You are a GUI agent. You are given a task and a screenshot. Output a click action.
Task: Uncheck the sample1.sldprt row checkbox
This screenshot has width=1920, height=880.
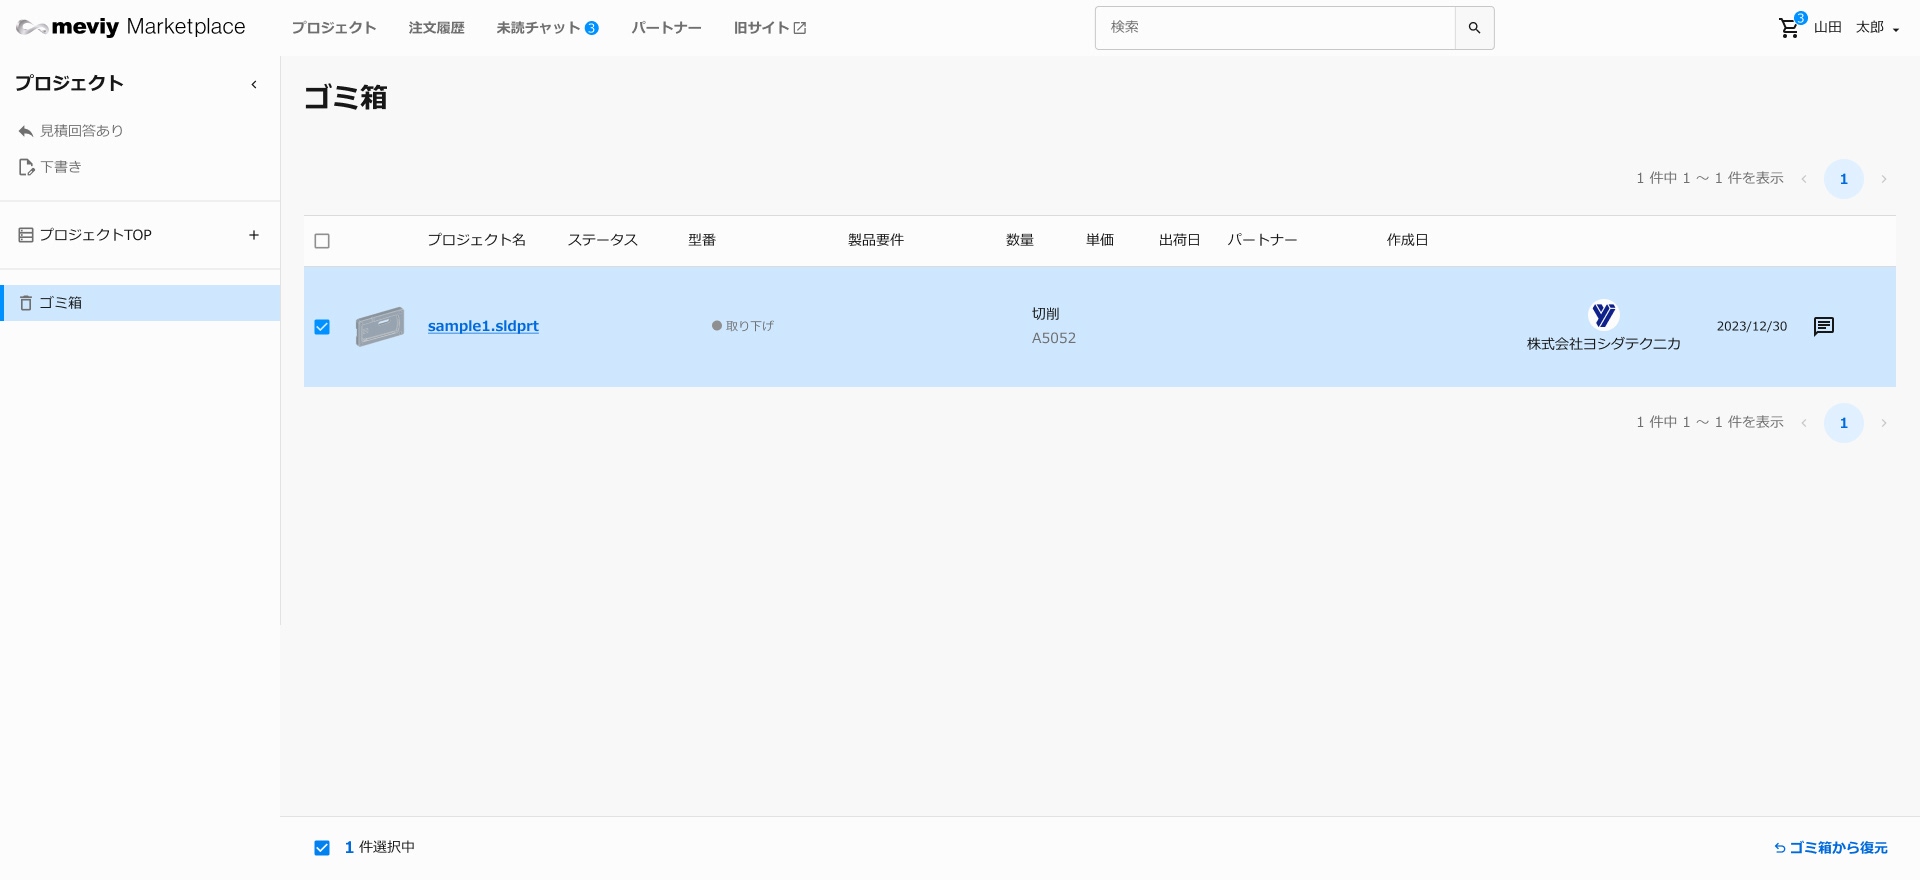(322, 327)
